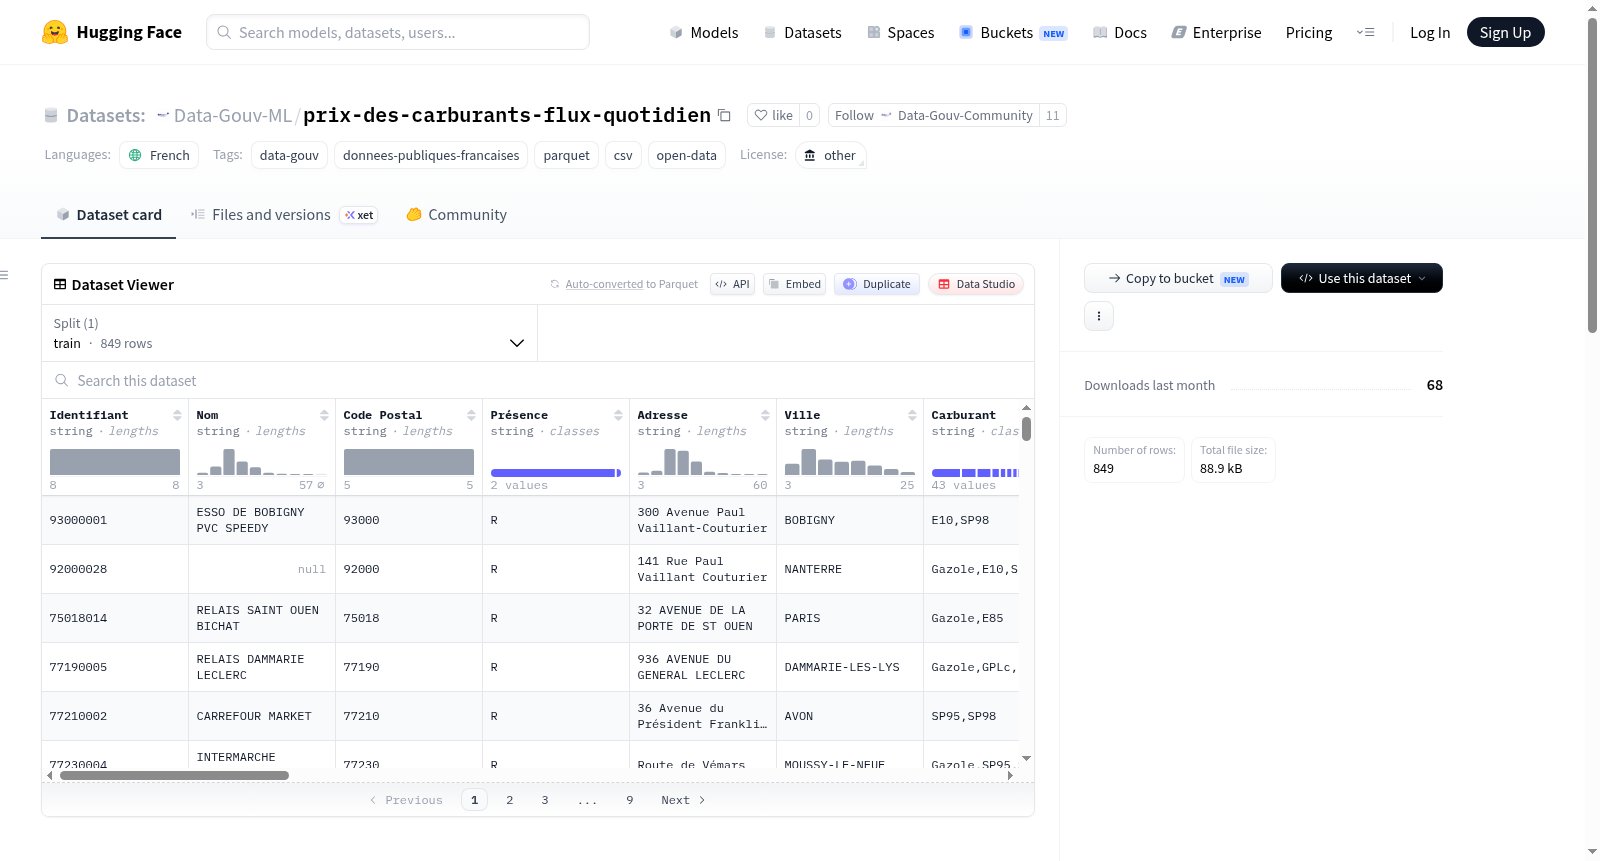Image resolution: width=1600 pixels, height=861 pixels.
Task: Follow Data-Gouv-Community
Action: pos(934,115)
